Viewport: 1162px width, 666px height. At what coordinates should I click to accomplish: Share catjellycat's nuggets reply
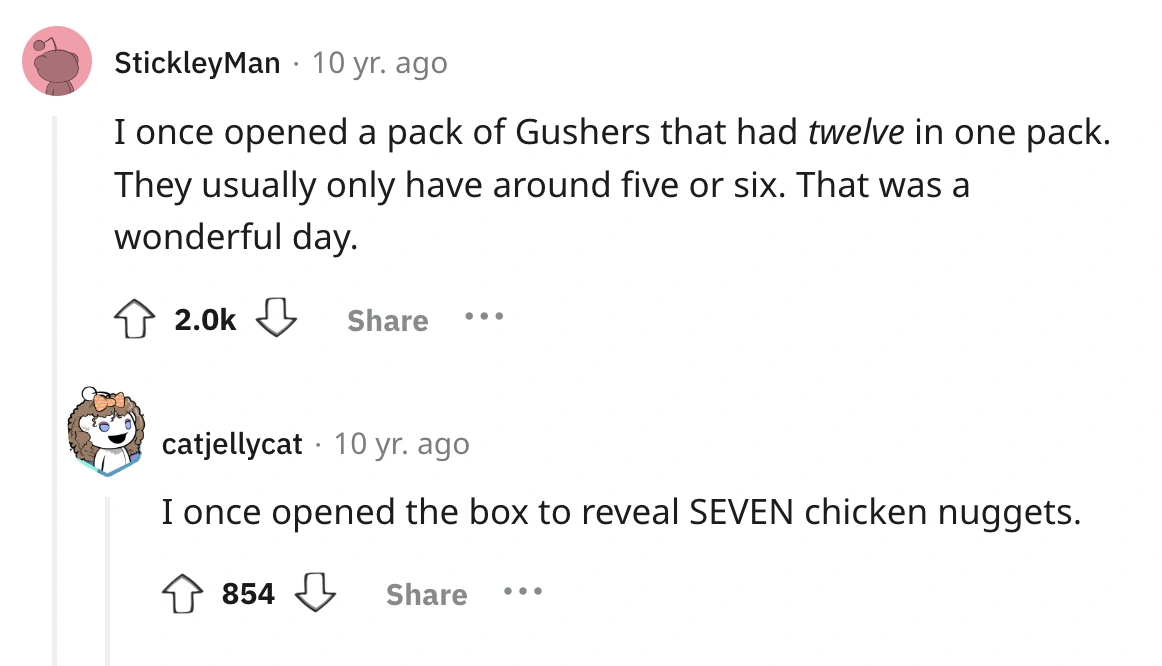(x=426, y=595)
